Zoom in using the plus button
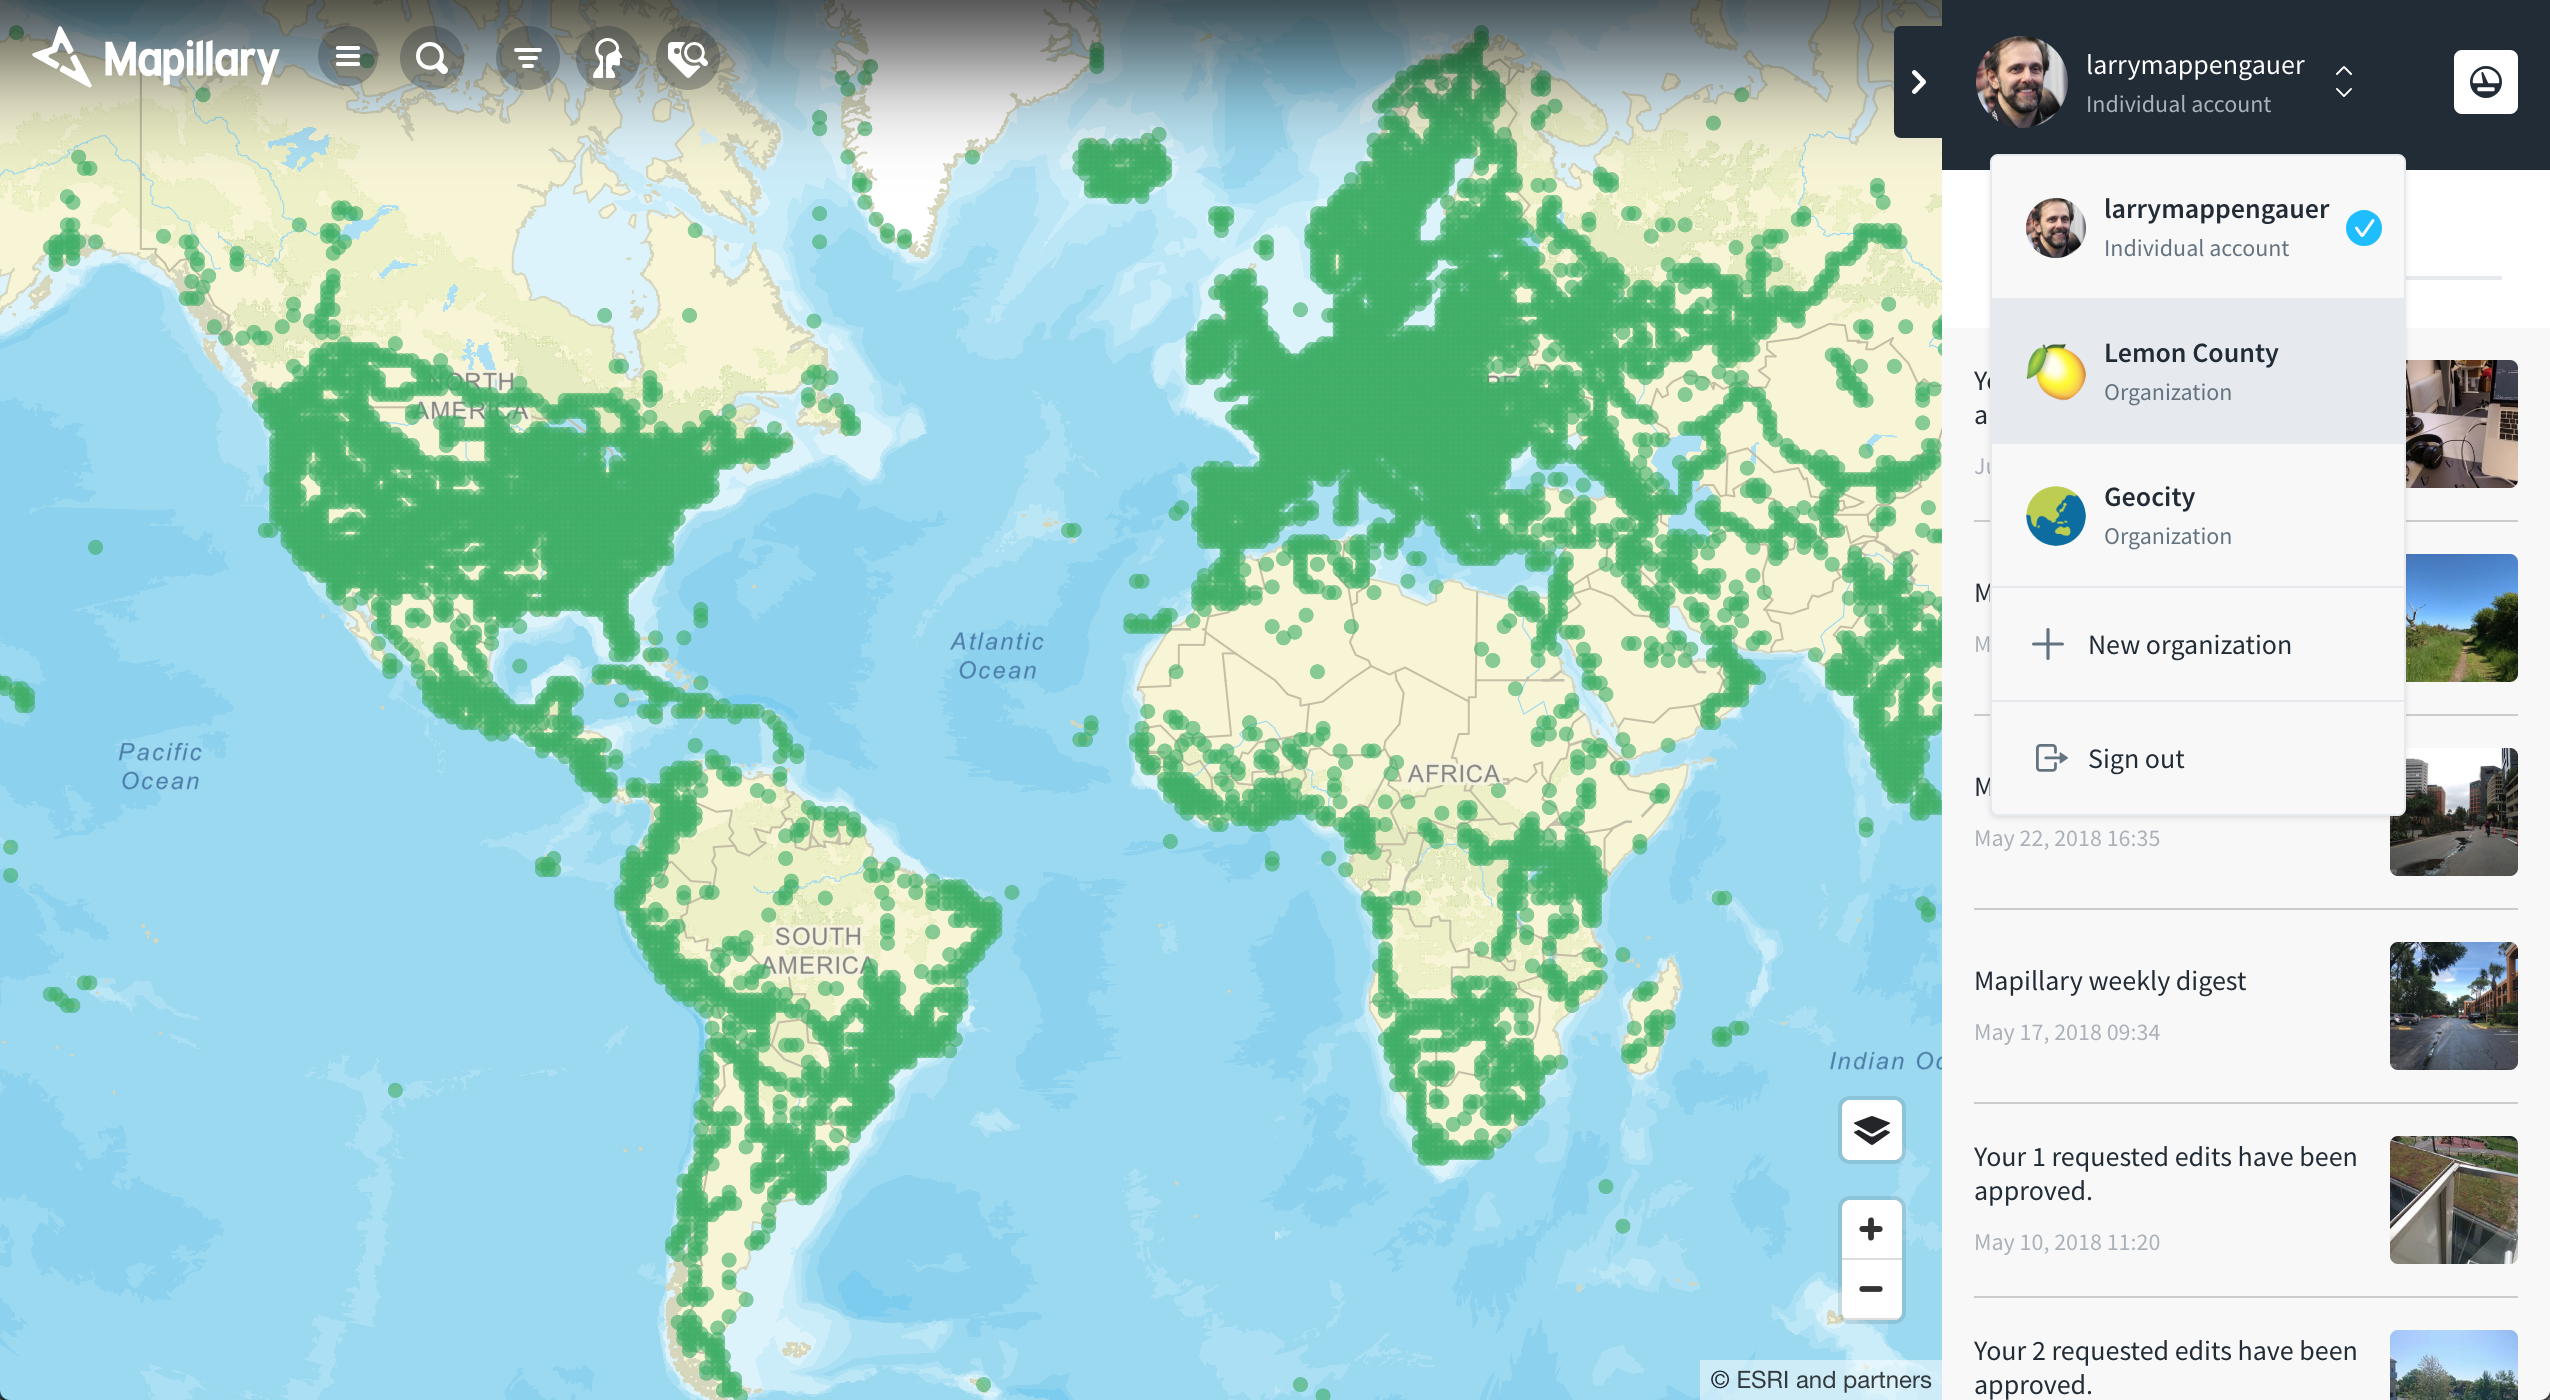The width and height of the screenshot is (2550, 1400). click(1871, 1228)
